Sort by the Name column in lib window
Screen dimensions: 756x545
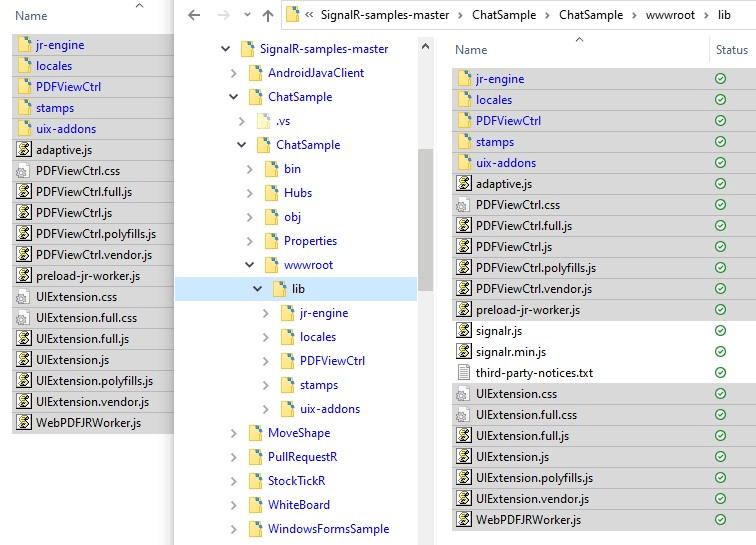point(471,50)
